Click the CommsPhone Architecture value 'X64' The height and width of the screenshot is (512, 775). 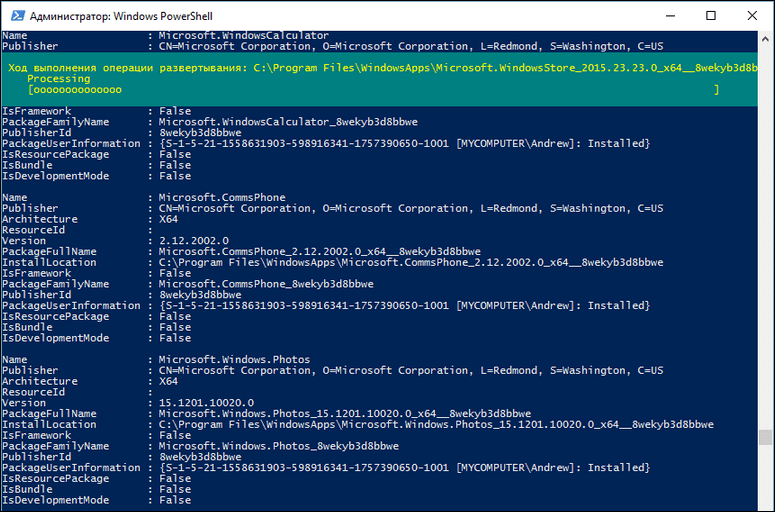(x=168, y=219)
